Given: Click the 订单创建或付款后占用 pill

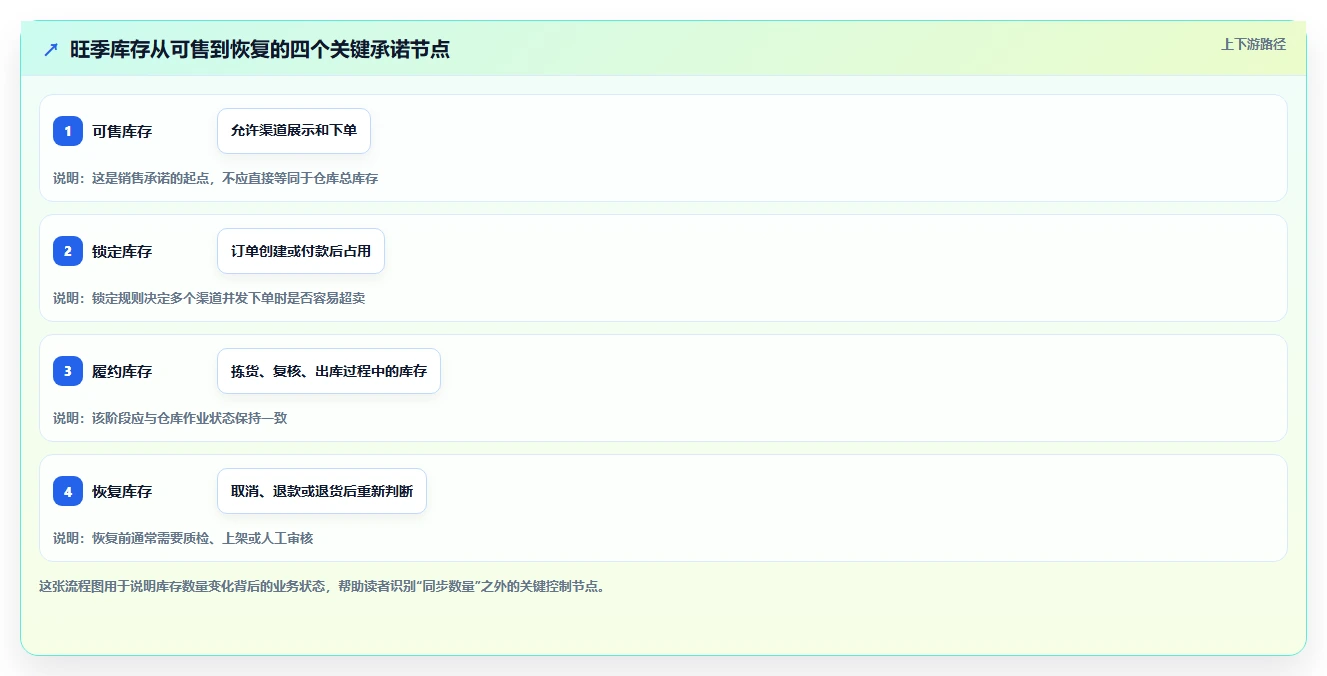Looking at the screenshot, I should pyautogui.click(x=301, y=251).
